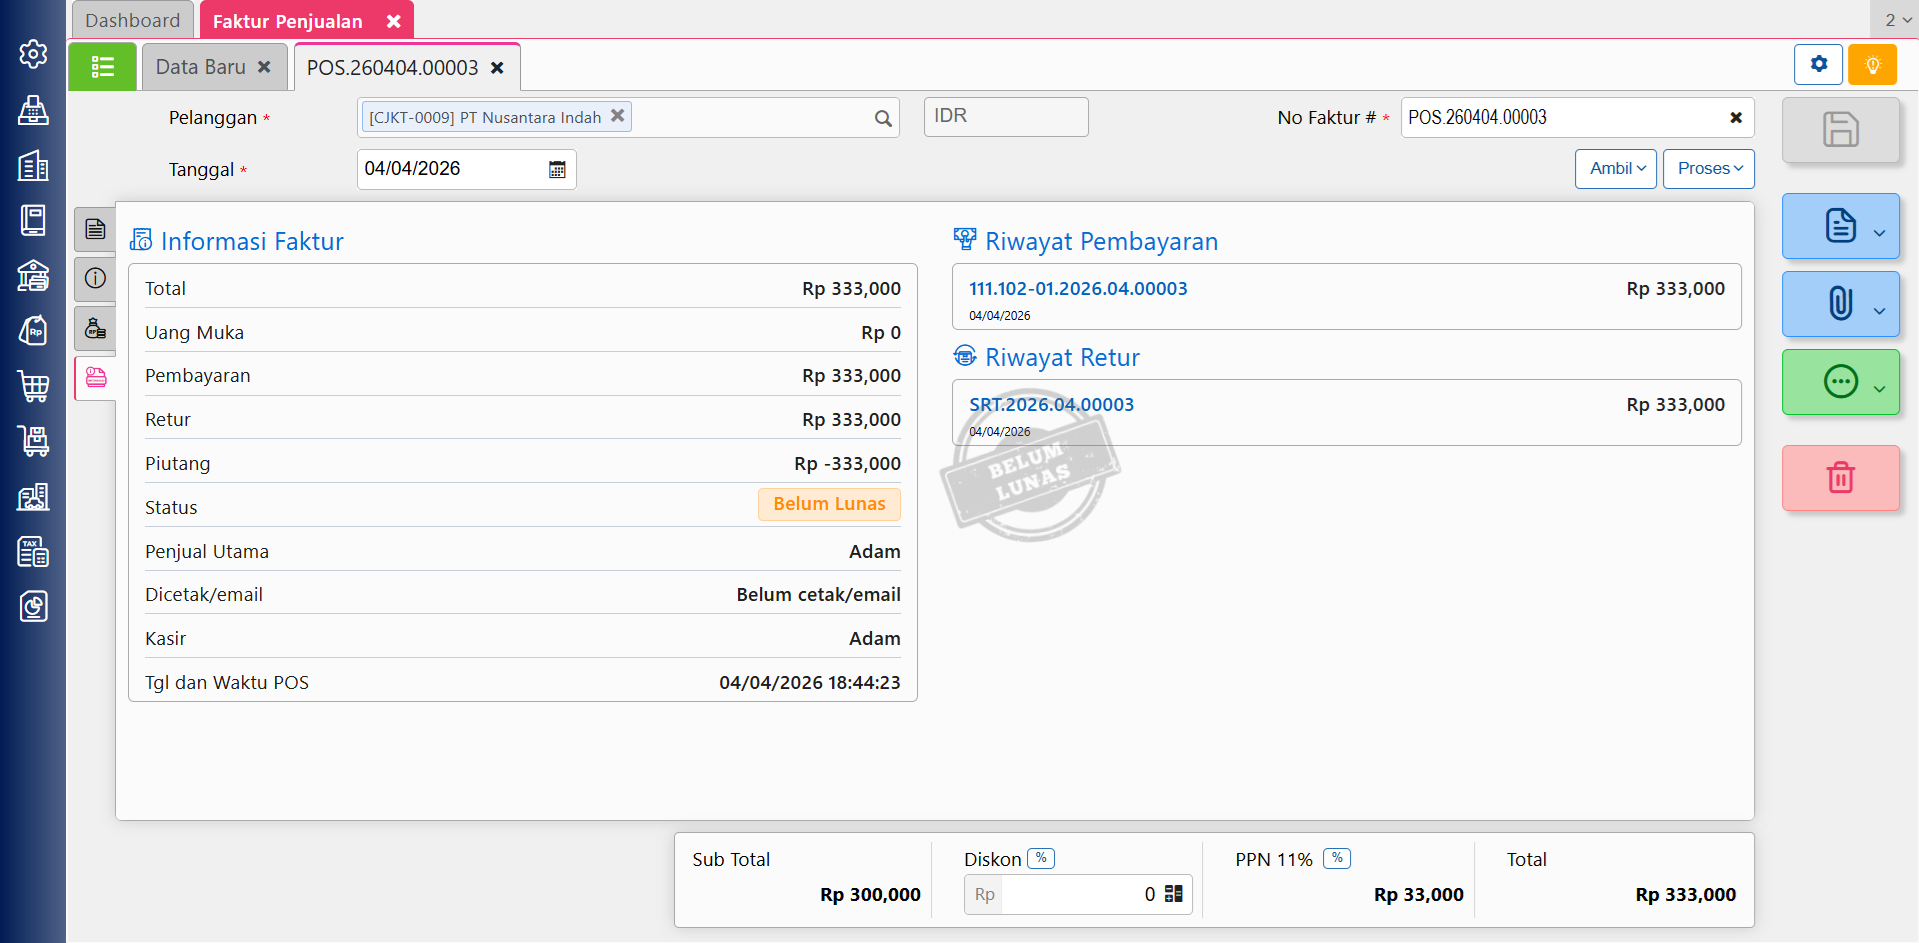Screen dimensions: 1919x943
Task: Click the red trash delete button
Action: (1840, 478)
